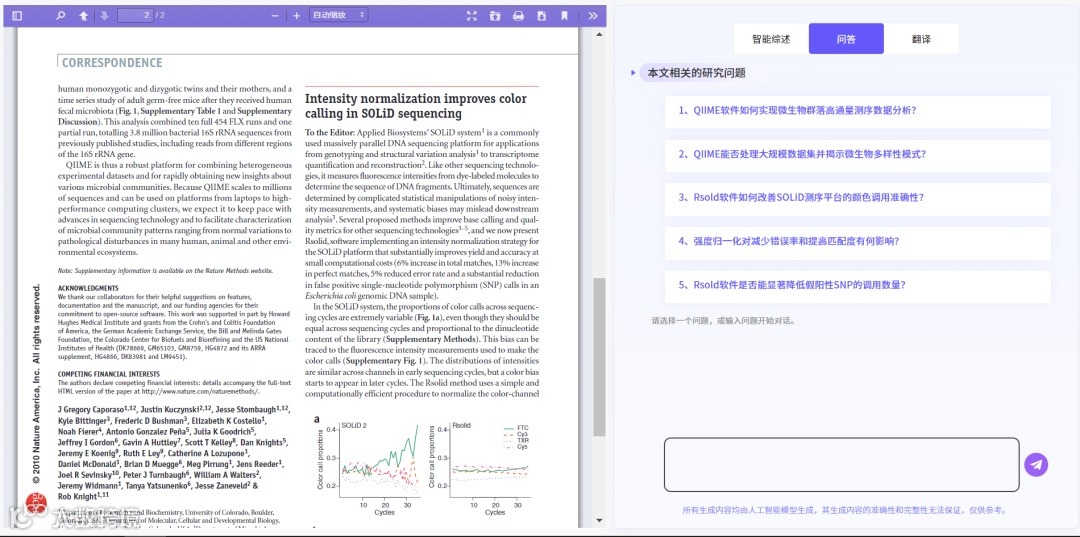Click the page number input field
Image resolution: width=1080 pixels, height=537 pixels.
pyautogui.click(x=135, y=15)
